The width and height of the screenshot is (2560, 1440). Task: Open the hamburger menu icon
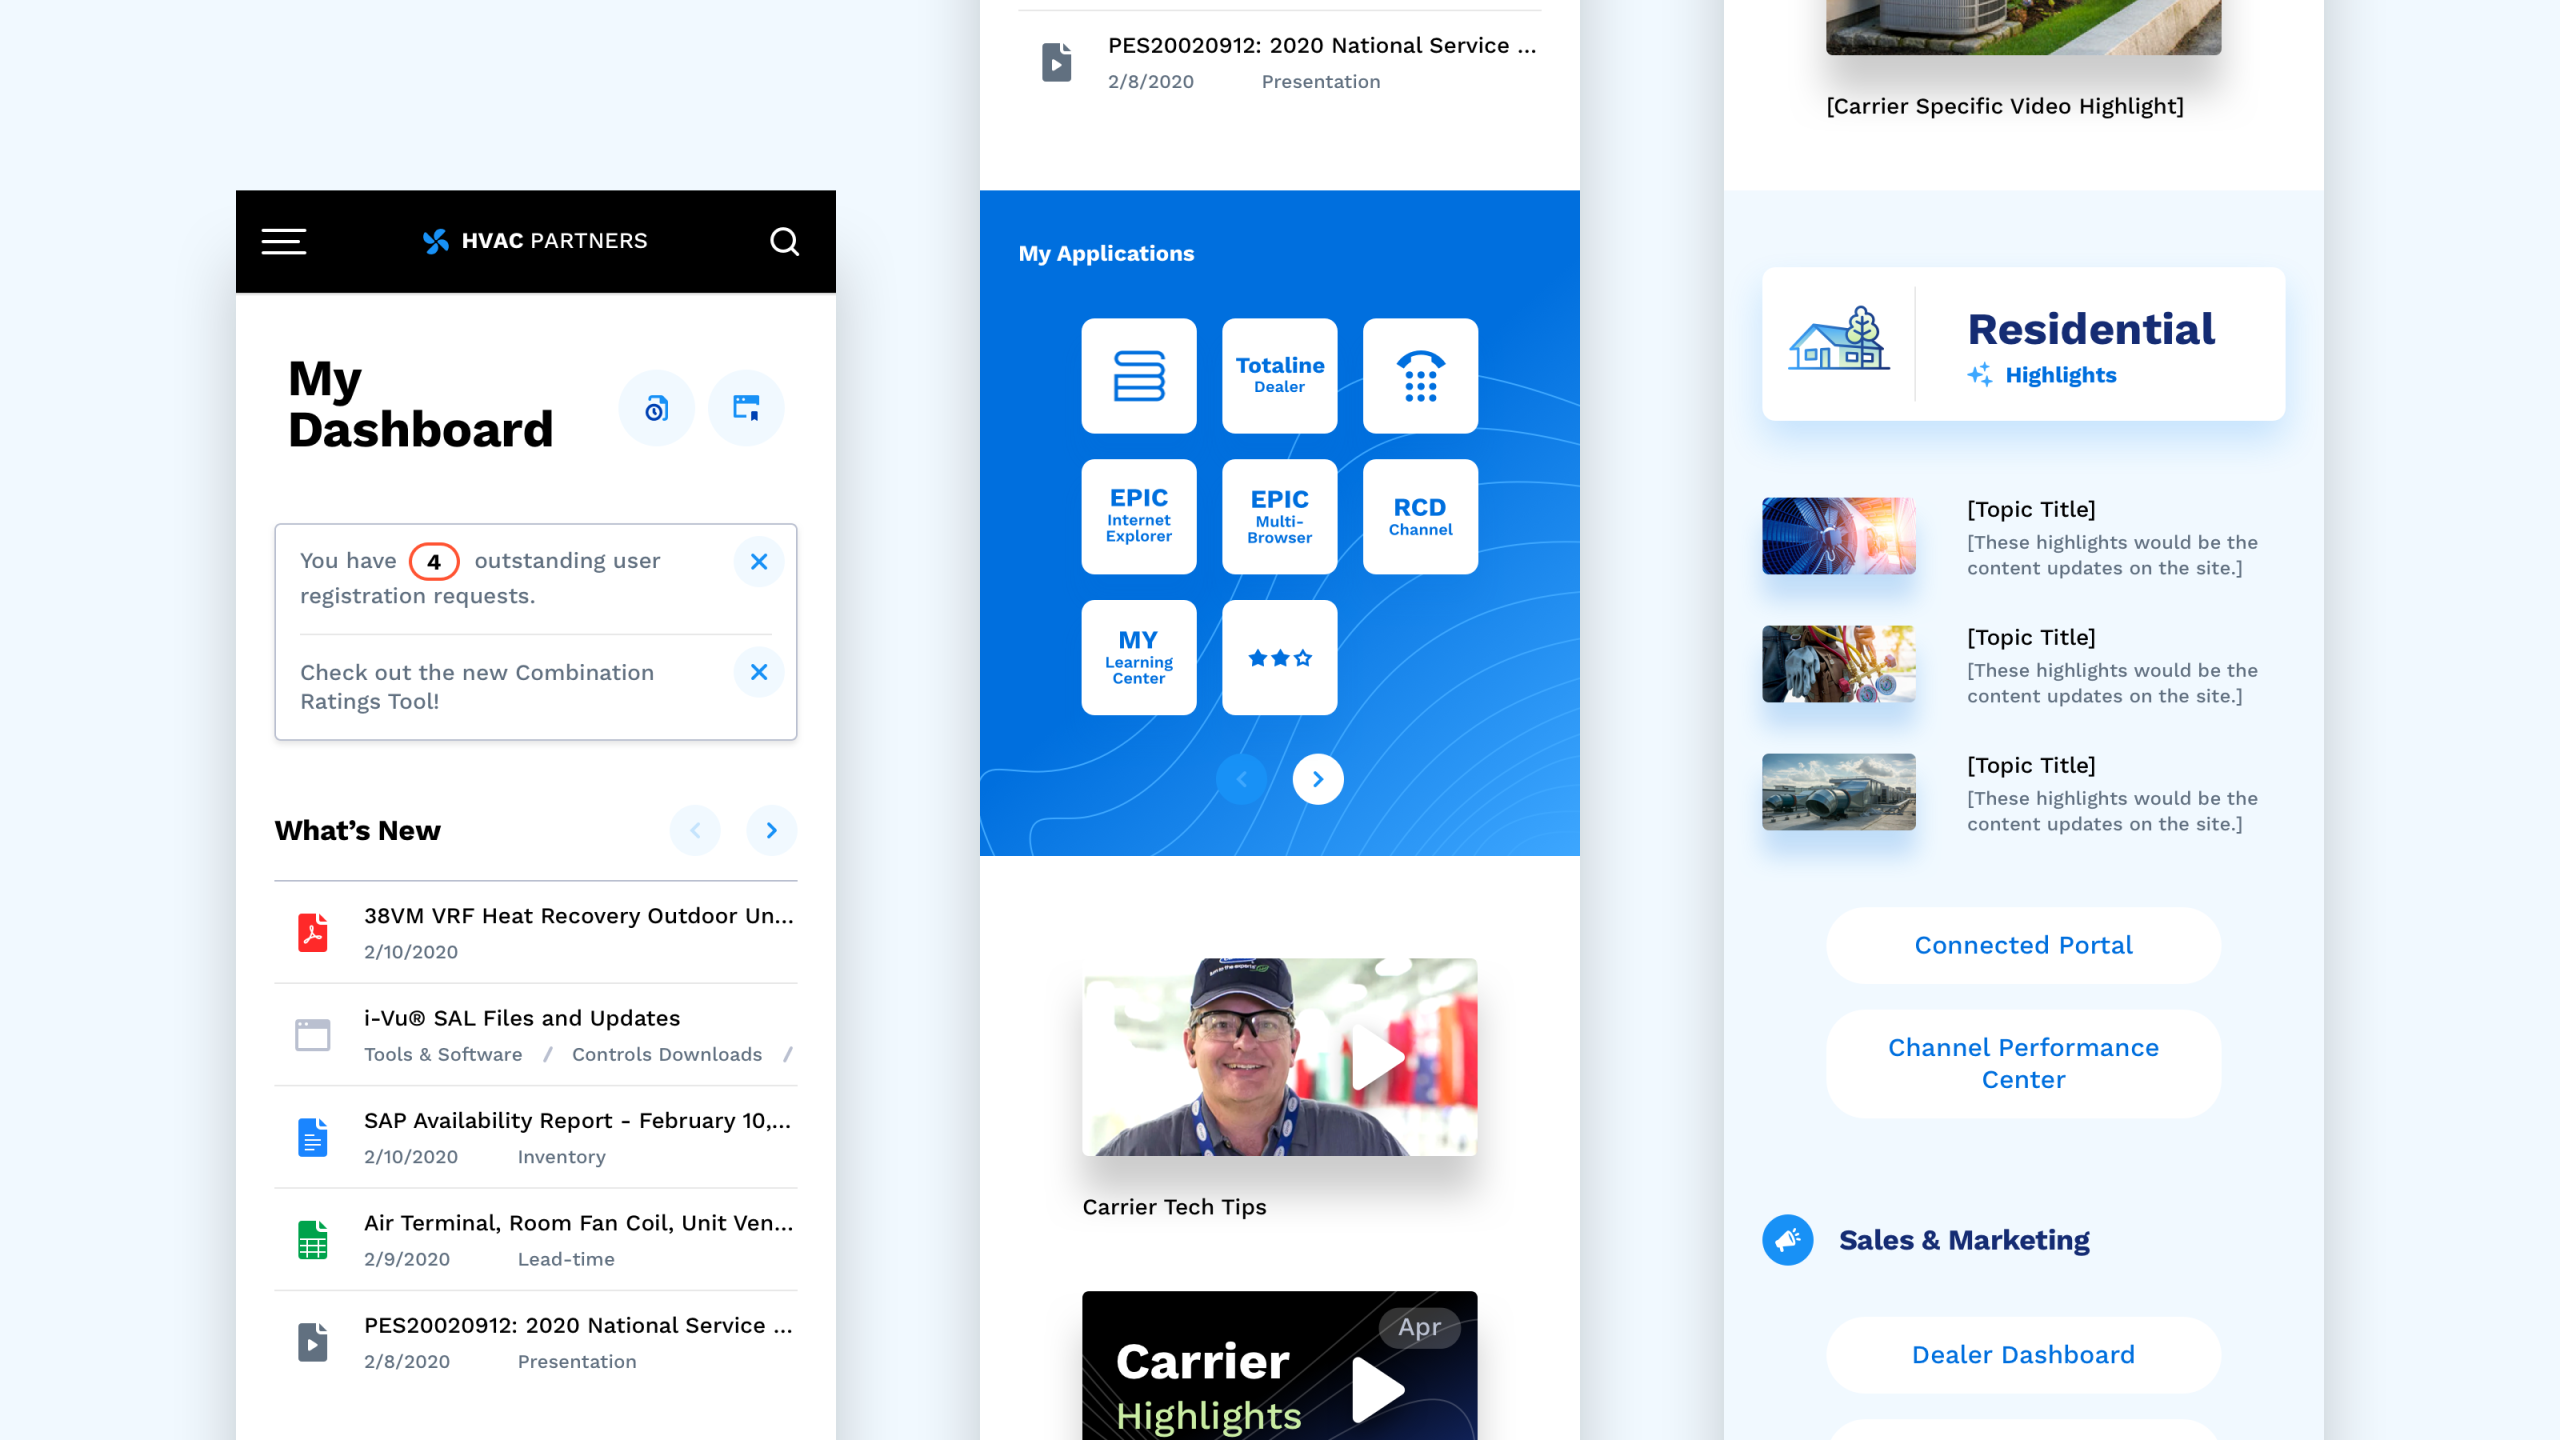coord(284,241)
